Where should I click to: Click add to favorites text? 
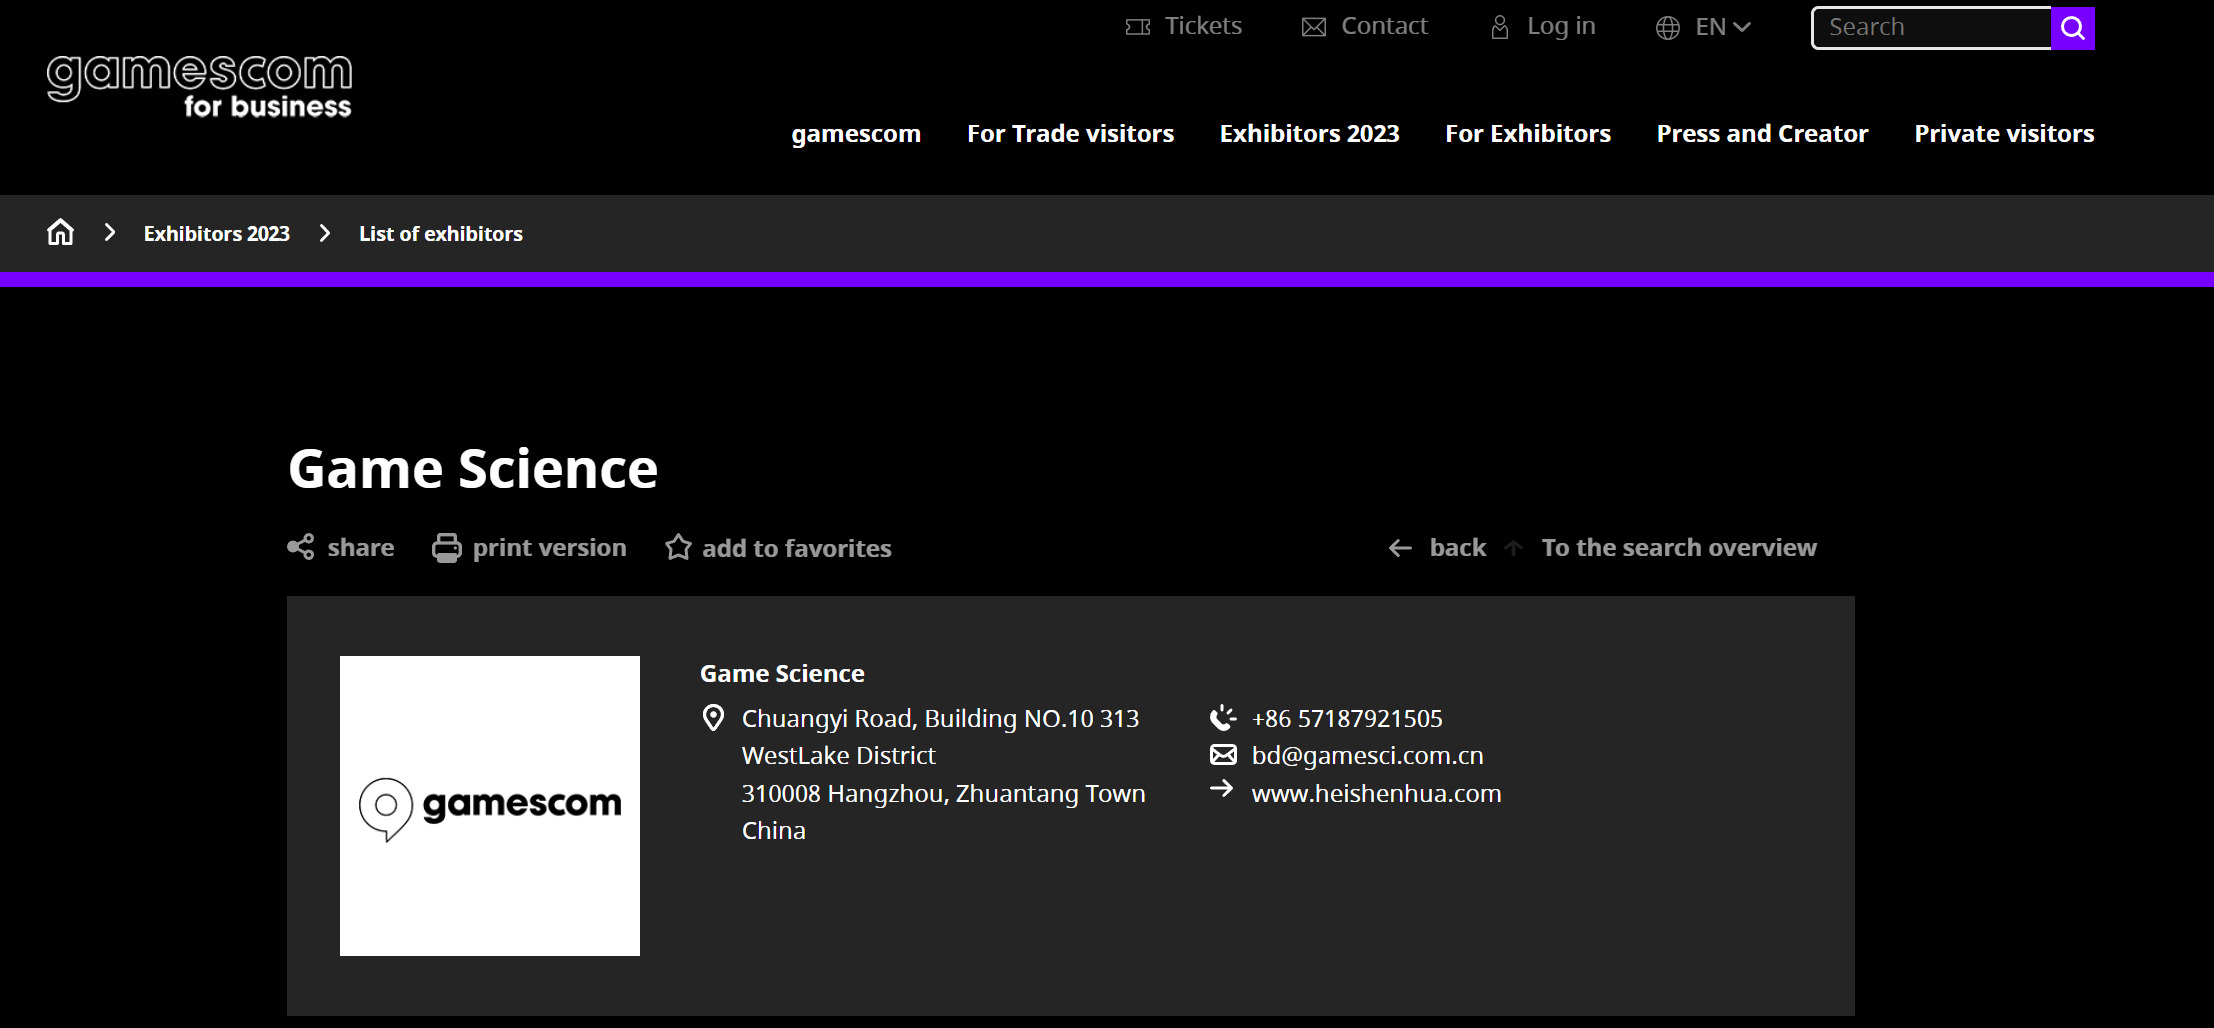797,548
